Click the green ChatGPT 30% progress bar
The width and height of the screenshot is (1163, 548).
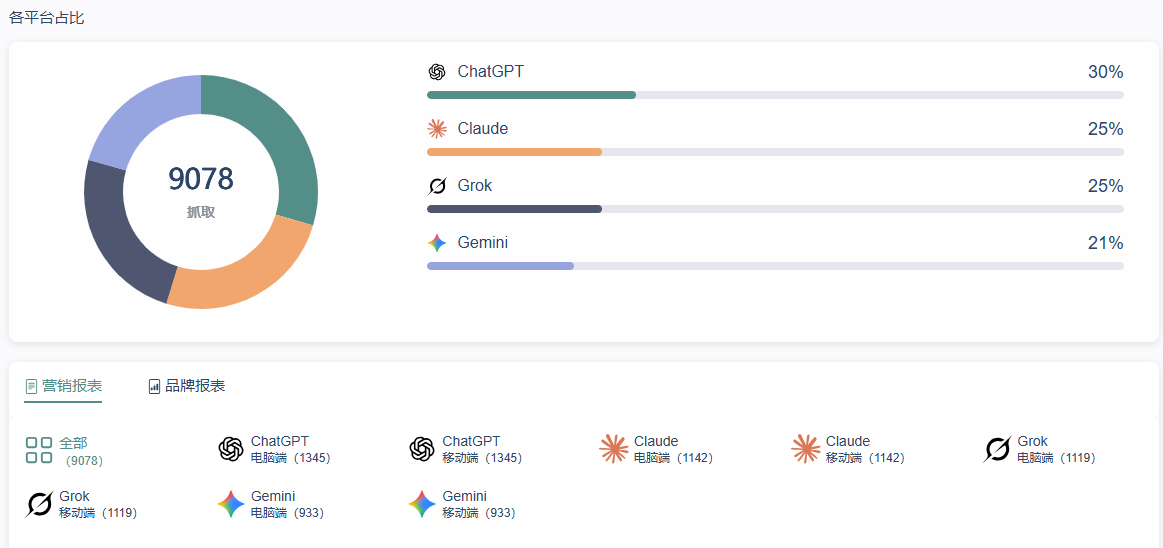531,95
